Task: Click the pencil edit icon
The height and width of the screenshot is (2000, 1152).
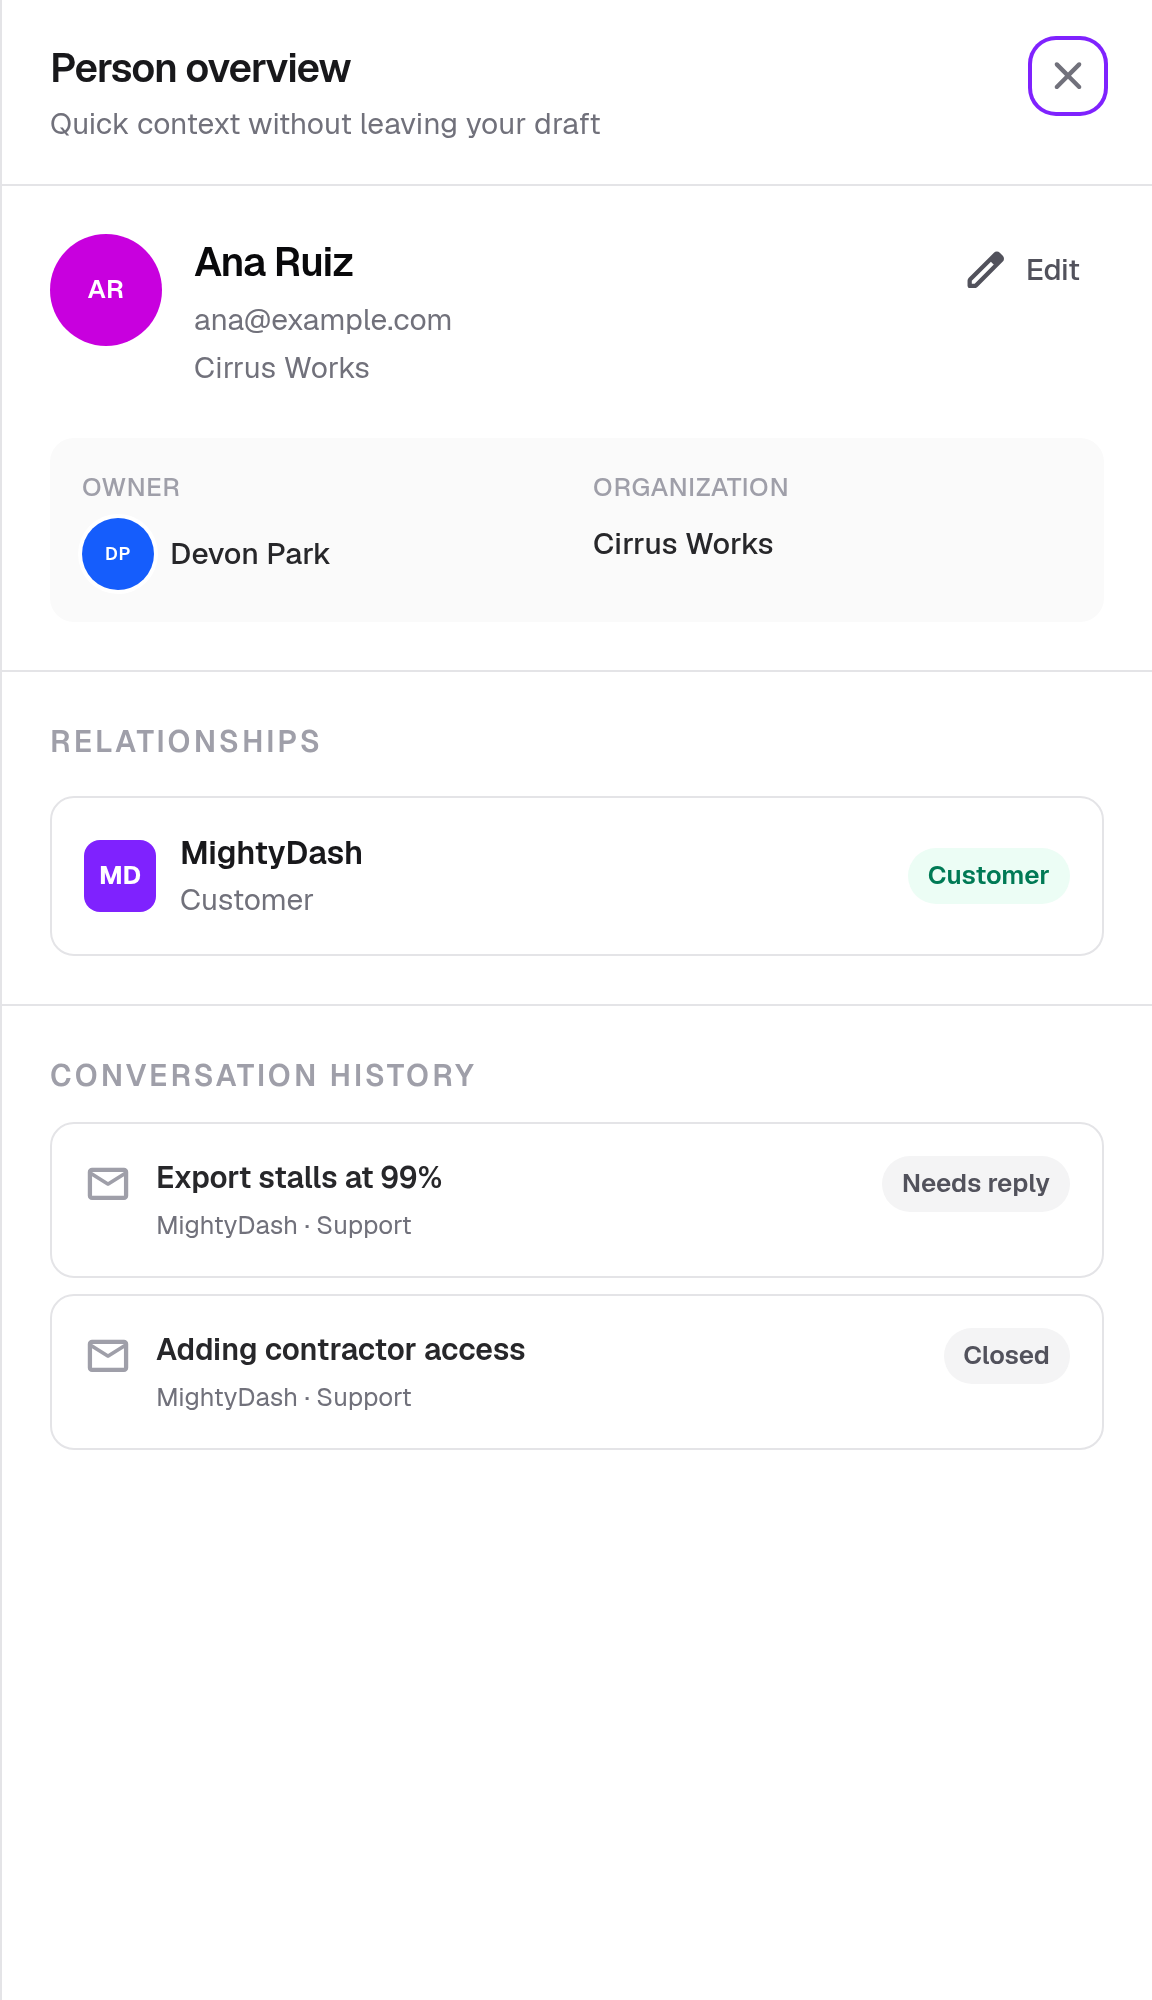Action: [985, 270]
